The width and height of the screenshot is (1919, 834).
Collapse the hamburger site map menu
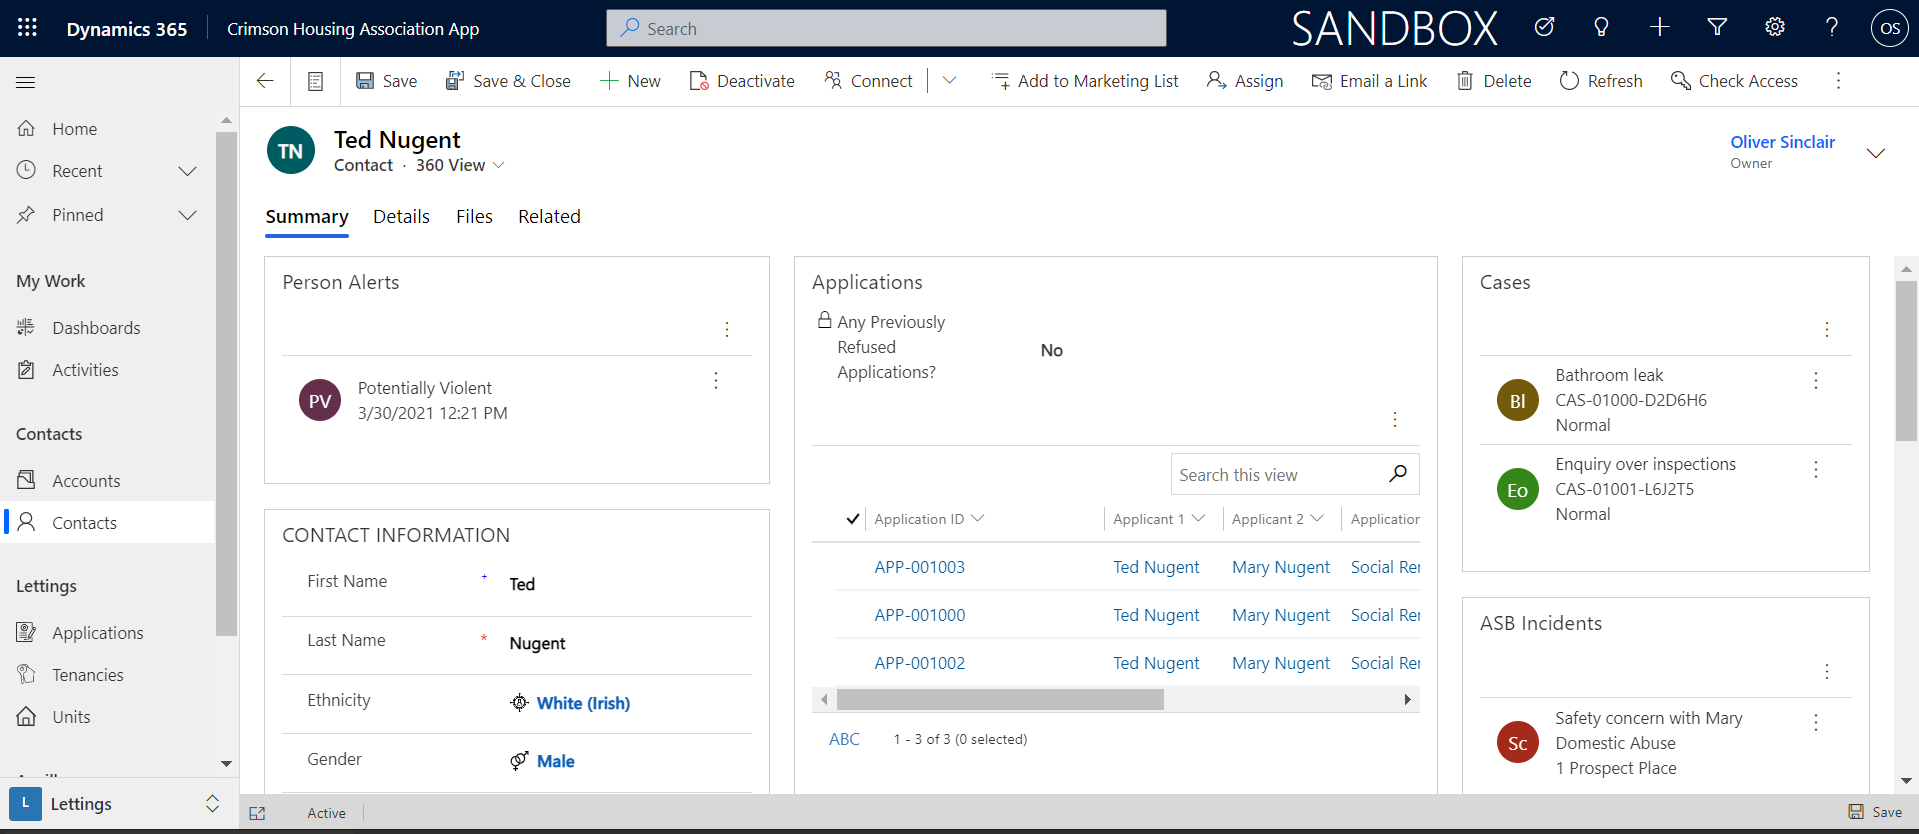coord(26,82)
